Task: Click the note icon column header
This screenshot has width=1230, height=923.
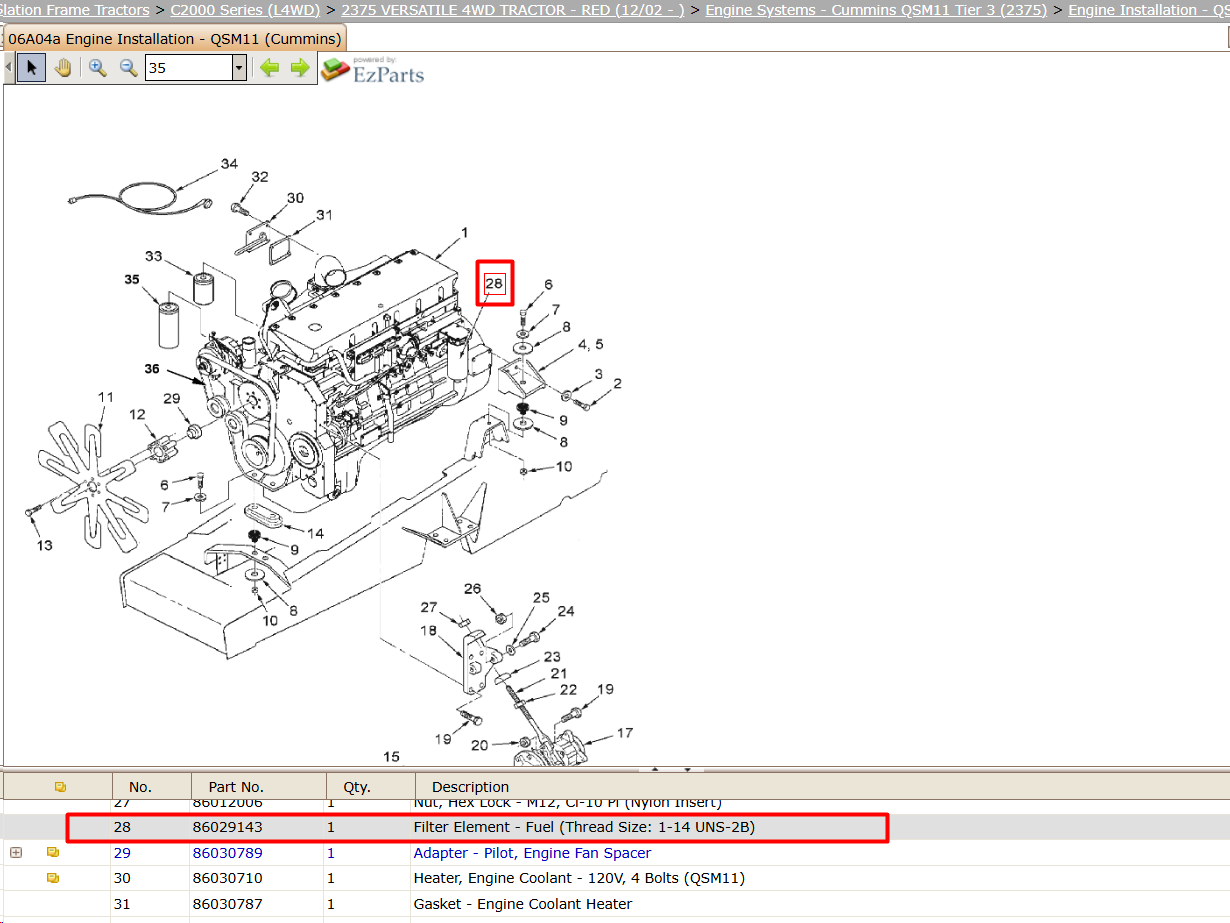Action: (x=60, y=787)
